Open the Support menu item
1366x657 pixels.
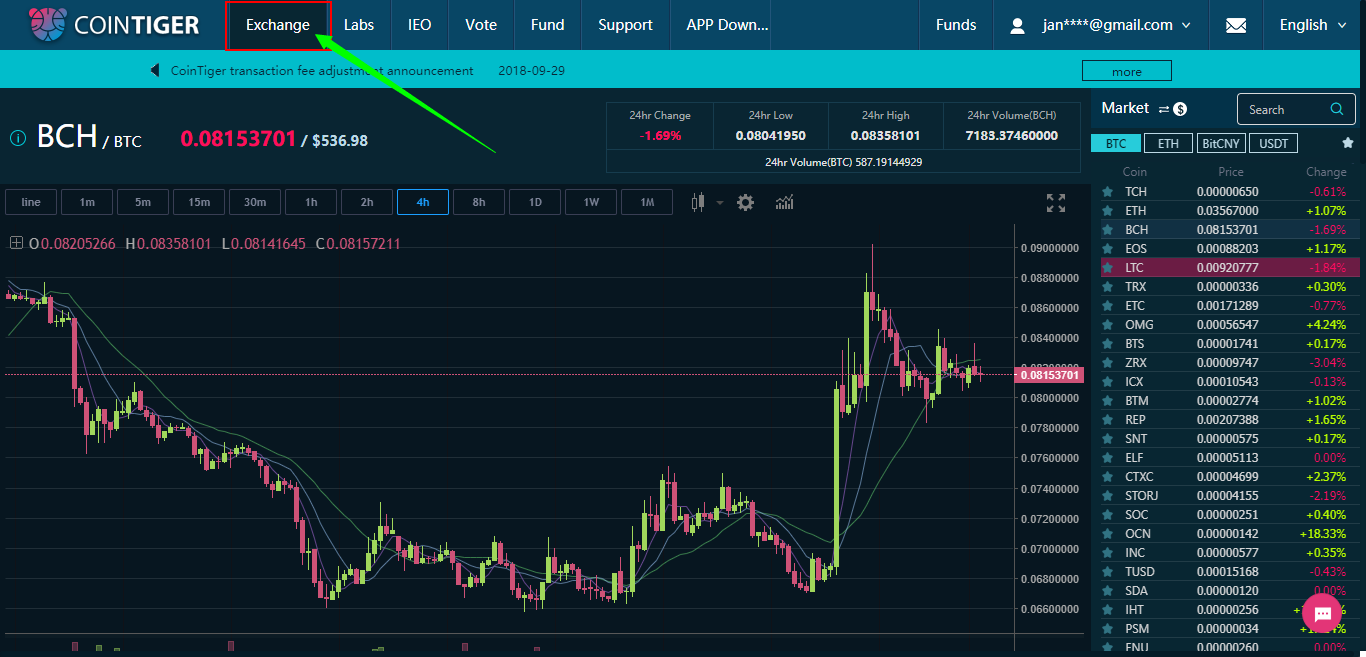(x=626, y=25)
